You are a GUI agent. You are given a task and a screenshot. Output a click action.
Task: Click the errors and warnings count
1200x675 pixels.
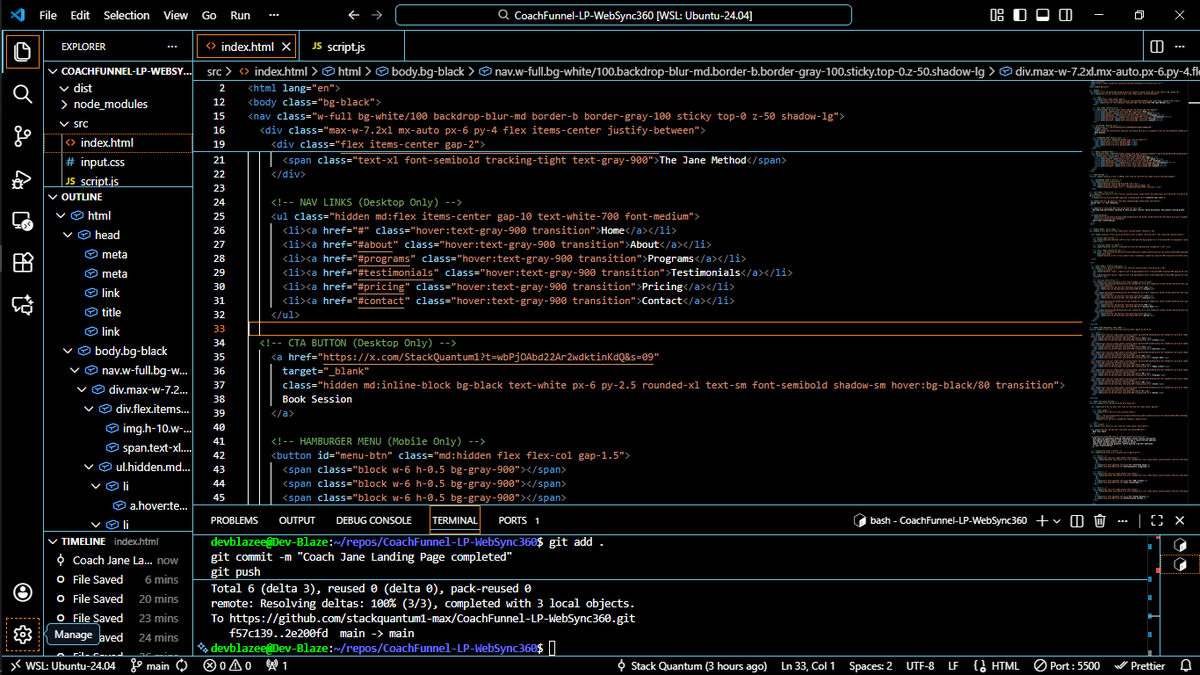[226, 666]
